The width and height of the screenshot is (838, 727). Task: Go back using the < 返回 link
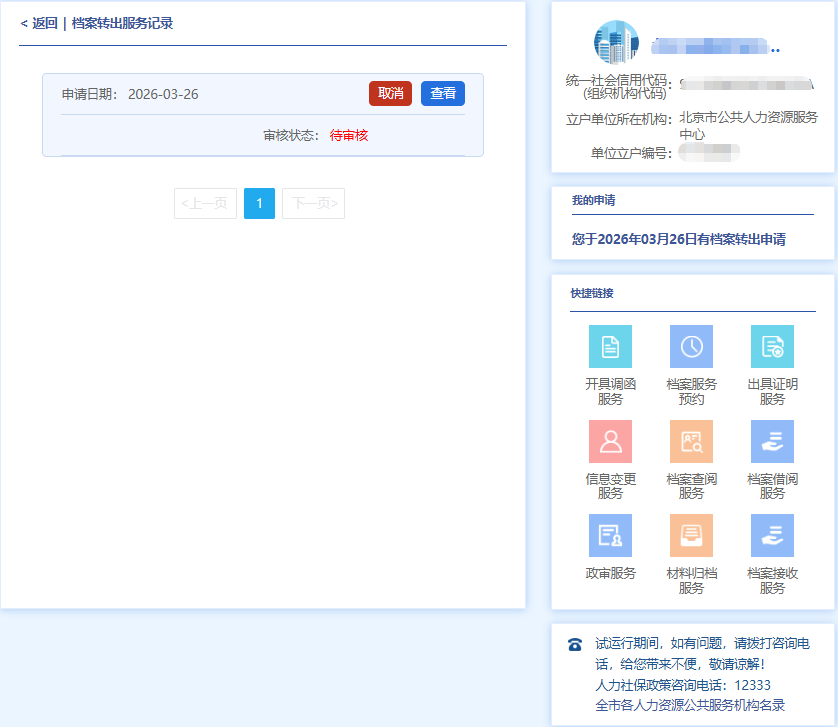[x=39, y=23]
